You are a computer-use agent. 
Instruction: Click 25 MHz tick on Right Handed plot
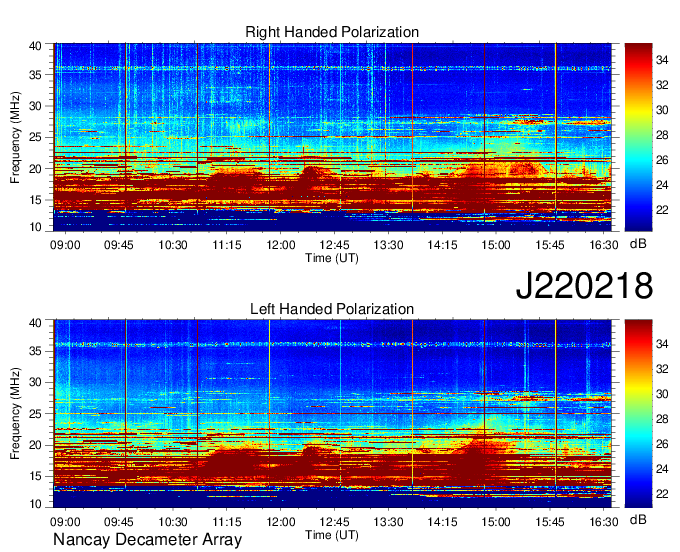click(x=36, y=137)
